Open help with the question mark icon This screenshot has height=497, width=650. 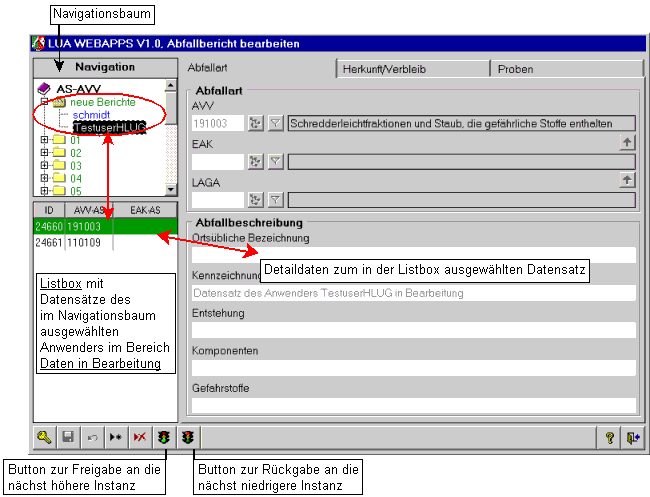609,437
